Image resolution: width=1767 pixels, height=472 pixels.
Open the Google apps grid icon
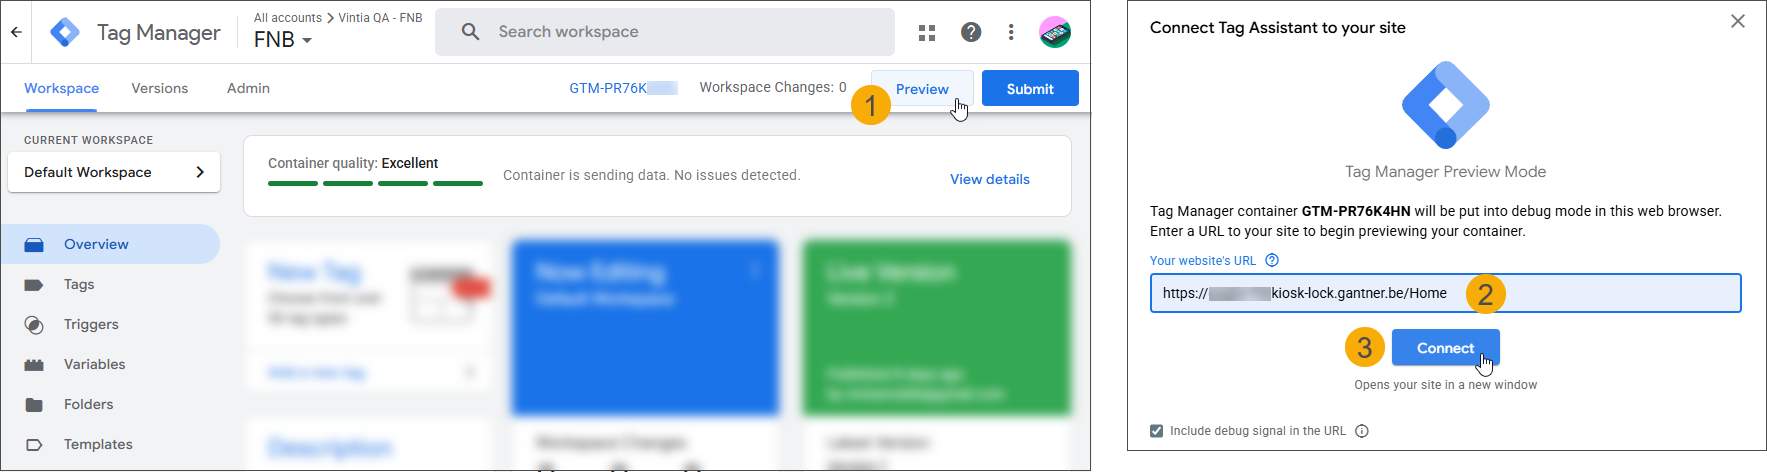tap(927, 33)
